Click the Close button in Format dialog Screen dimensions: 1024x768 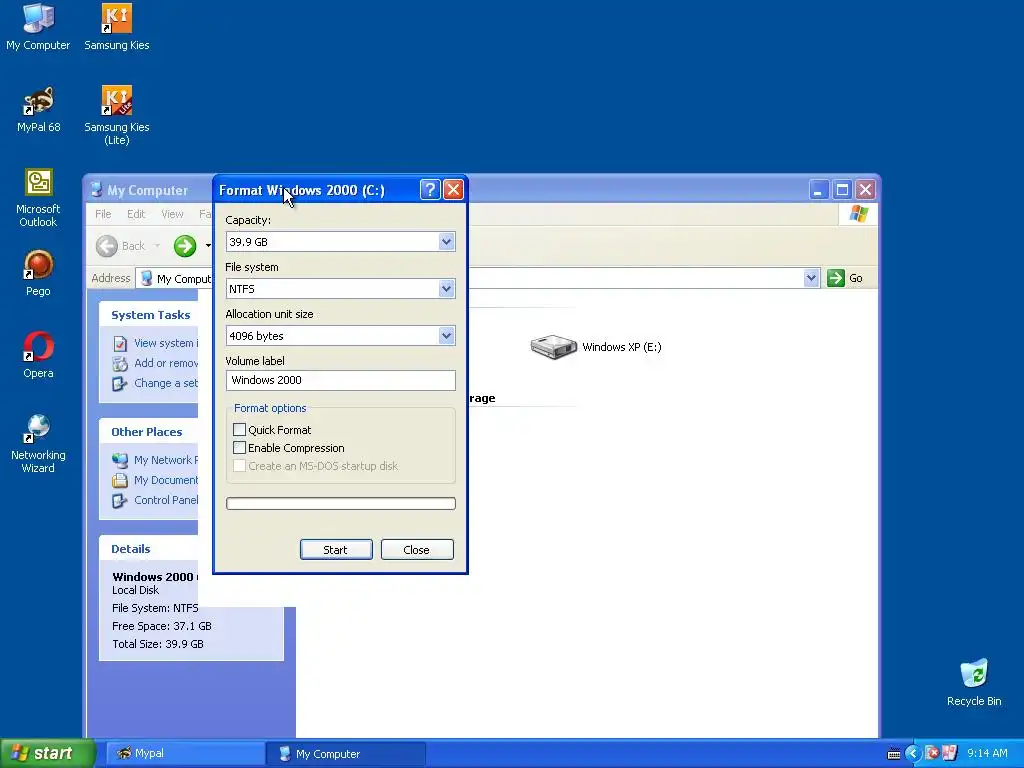417,550
